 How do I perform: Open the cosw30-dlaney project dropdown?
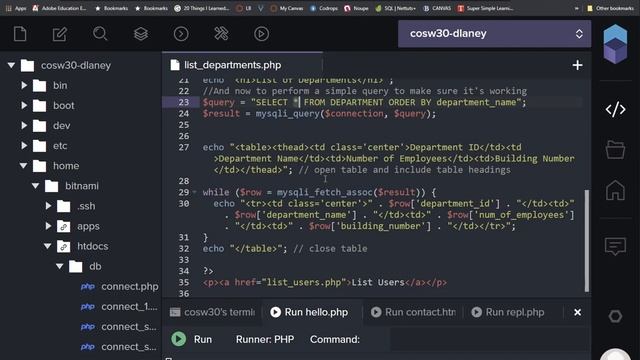tap(494, 33)
